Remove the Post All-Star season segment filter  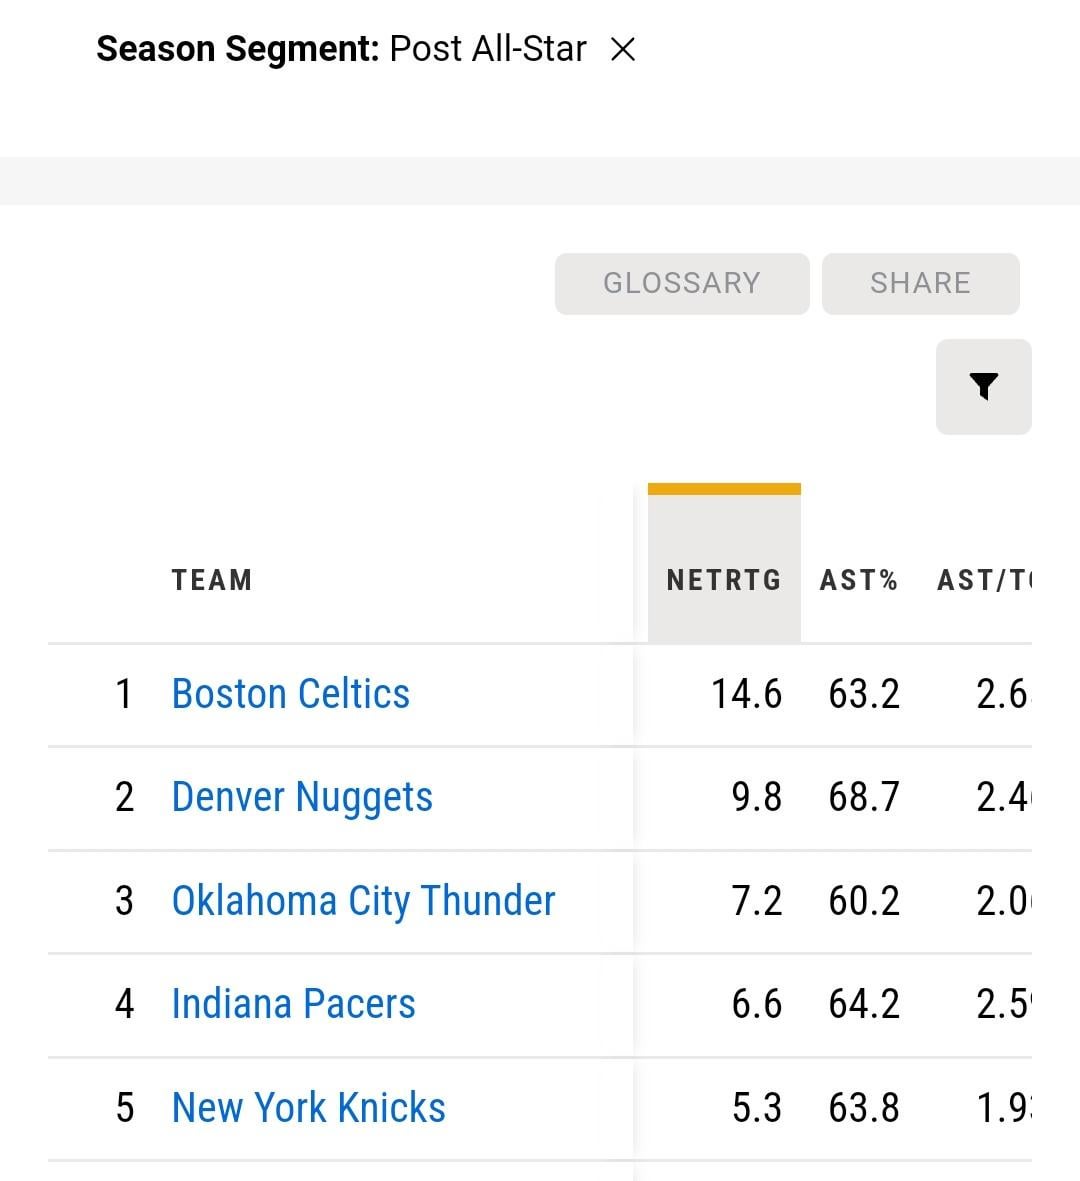click(623, 50)
